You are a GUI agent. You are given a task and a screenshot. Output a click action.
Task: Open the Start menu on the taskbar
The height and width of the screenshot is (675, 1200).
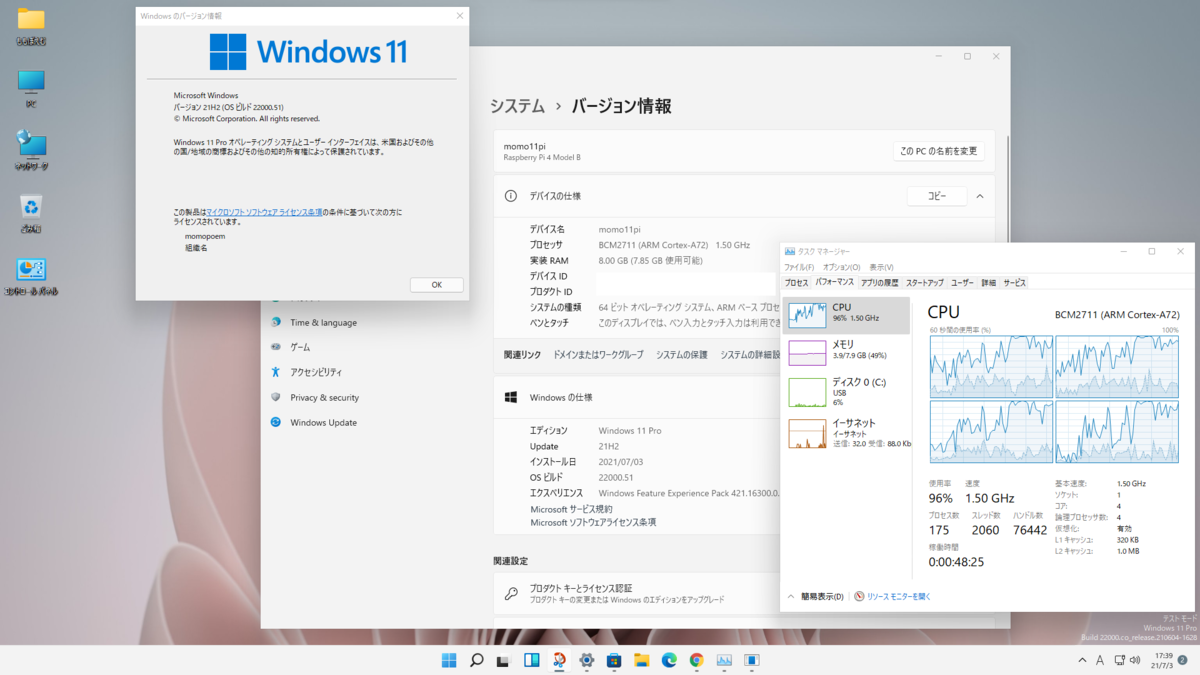point(449,660)
